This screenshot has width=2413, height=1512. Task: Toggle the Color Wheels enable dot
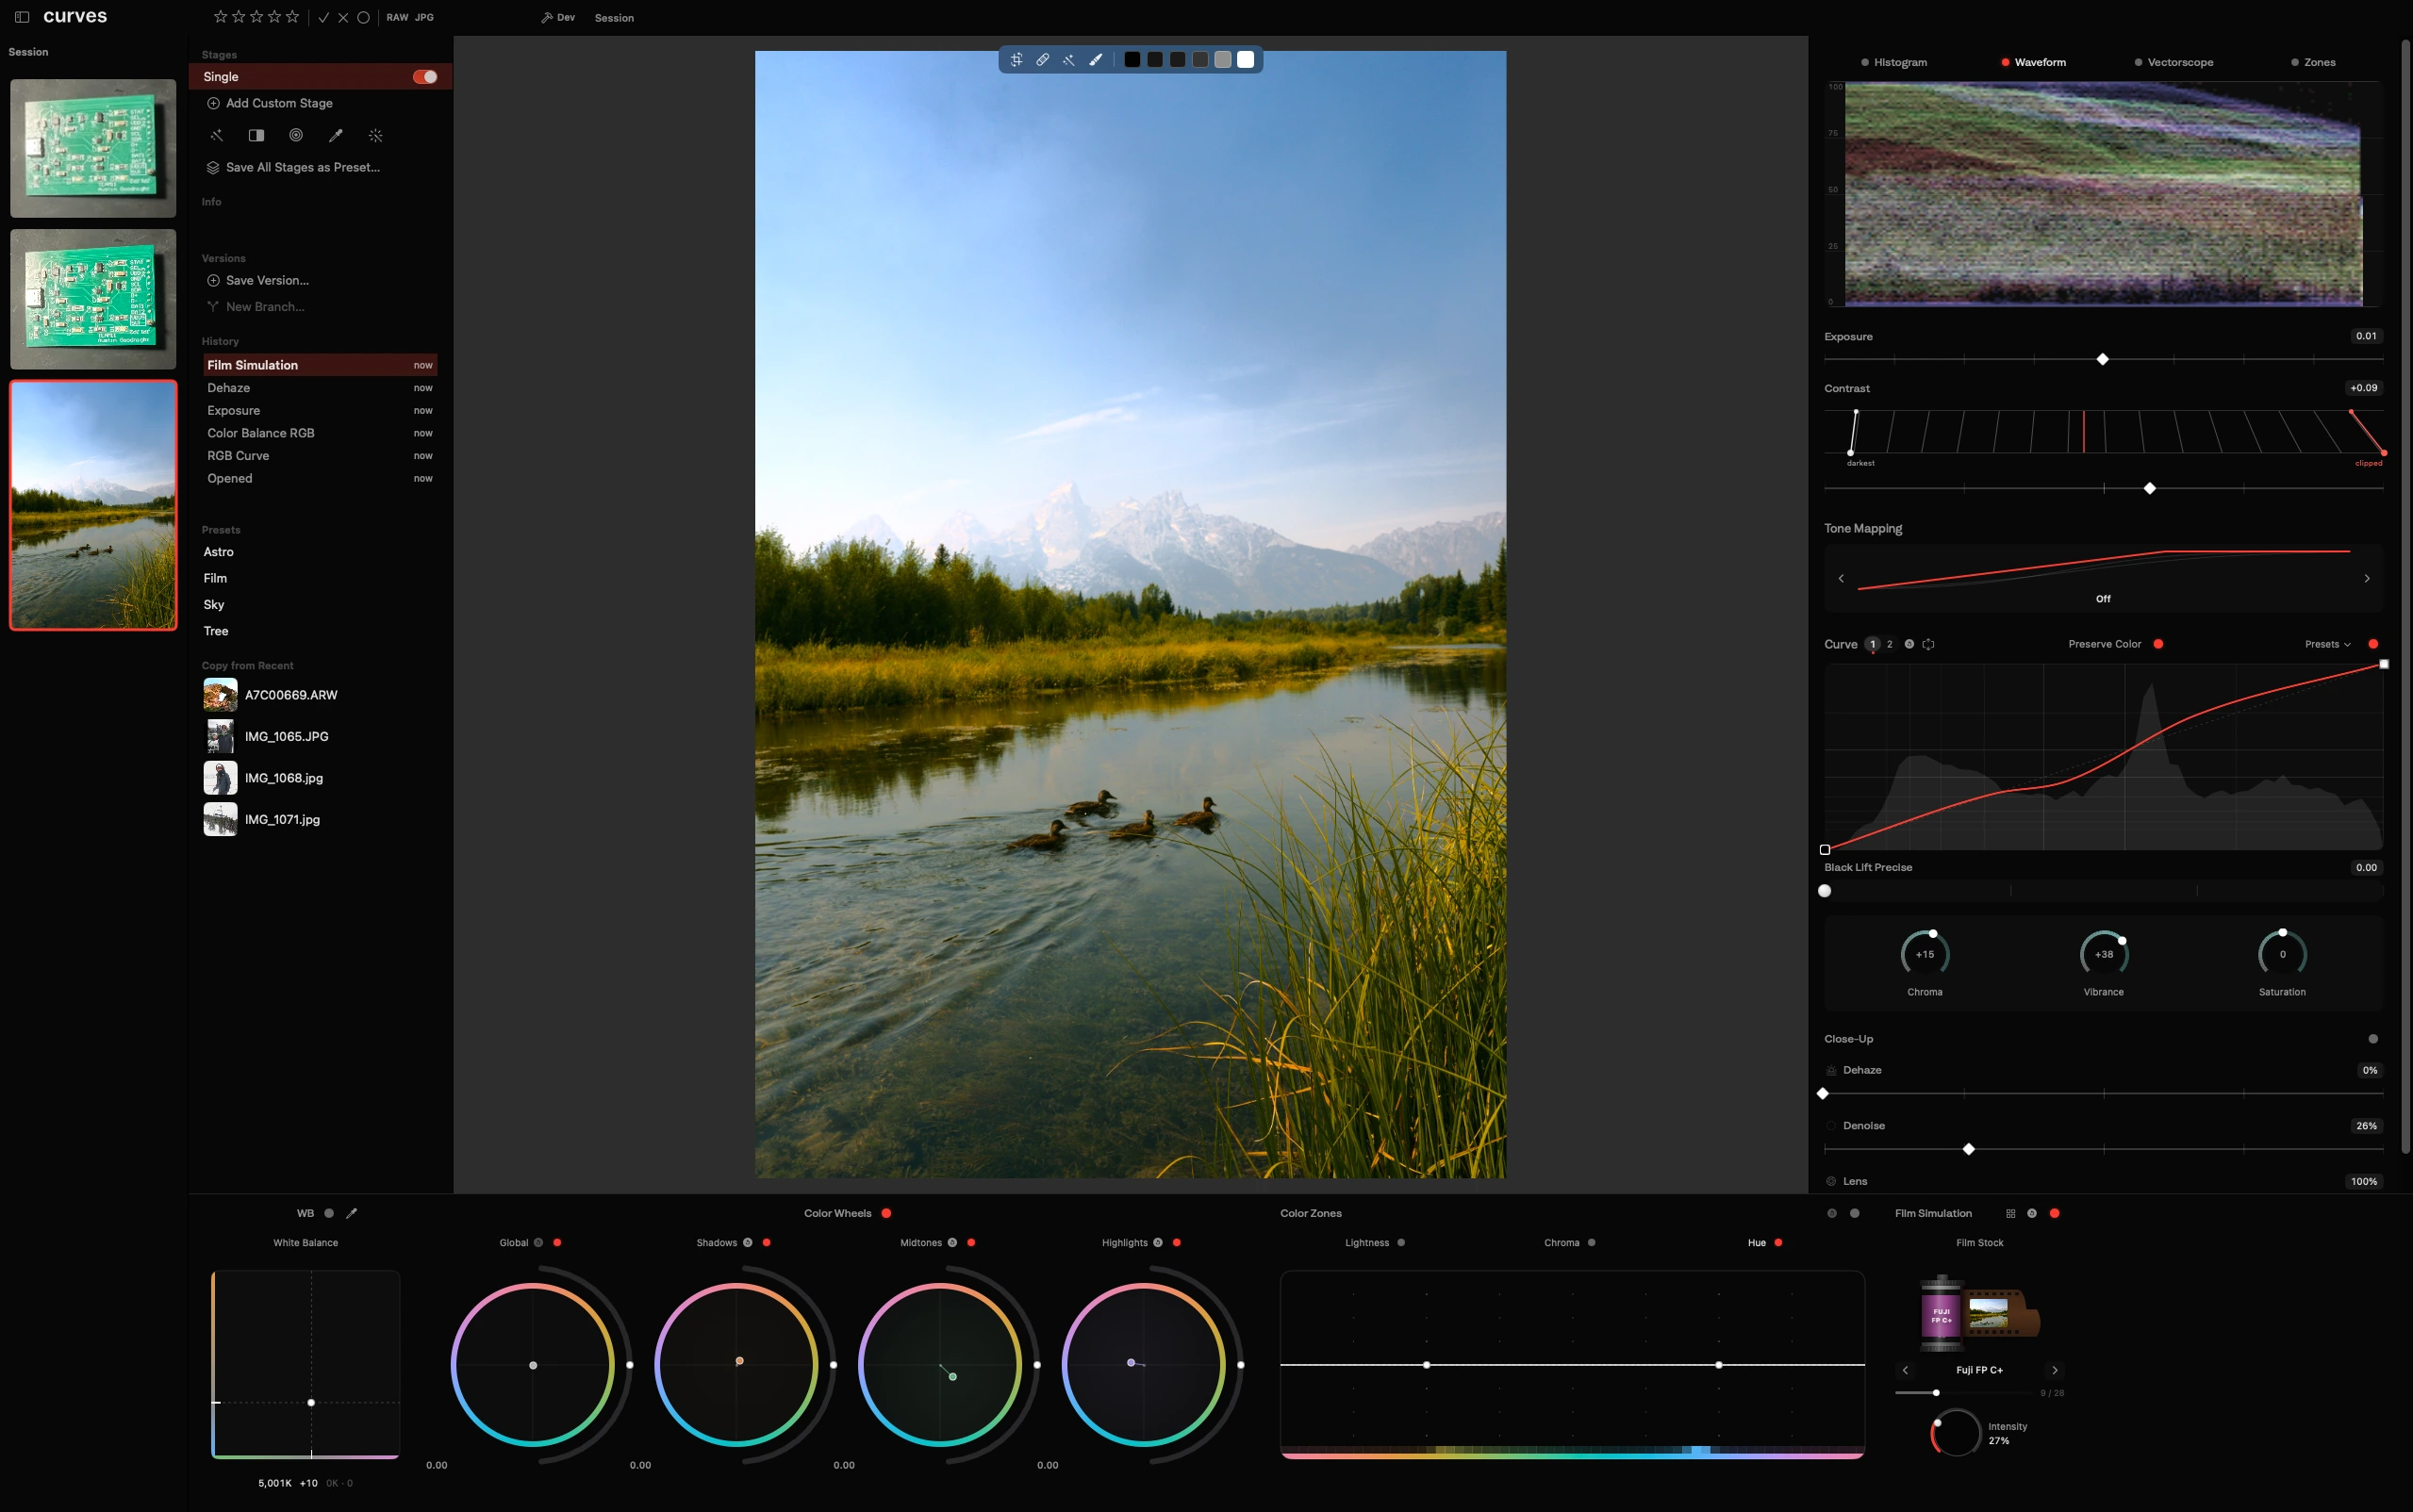coord(886,1213)
